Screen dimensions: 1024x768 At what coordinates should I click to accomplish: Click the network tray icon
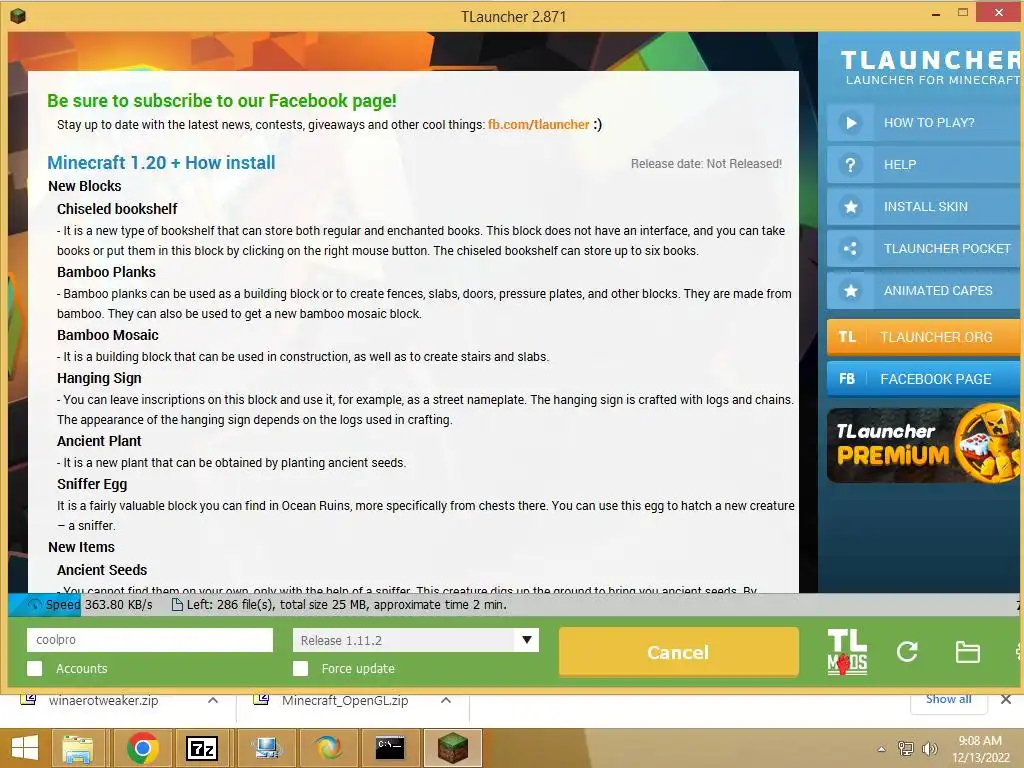[x=905, y=748]
